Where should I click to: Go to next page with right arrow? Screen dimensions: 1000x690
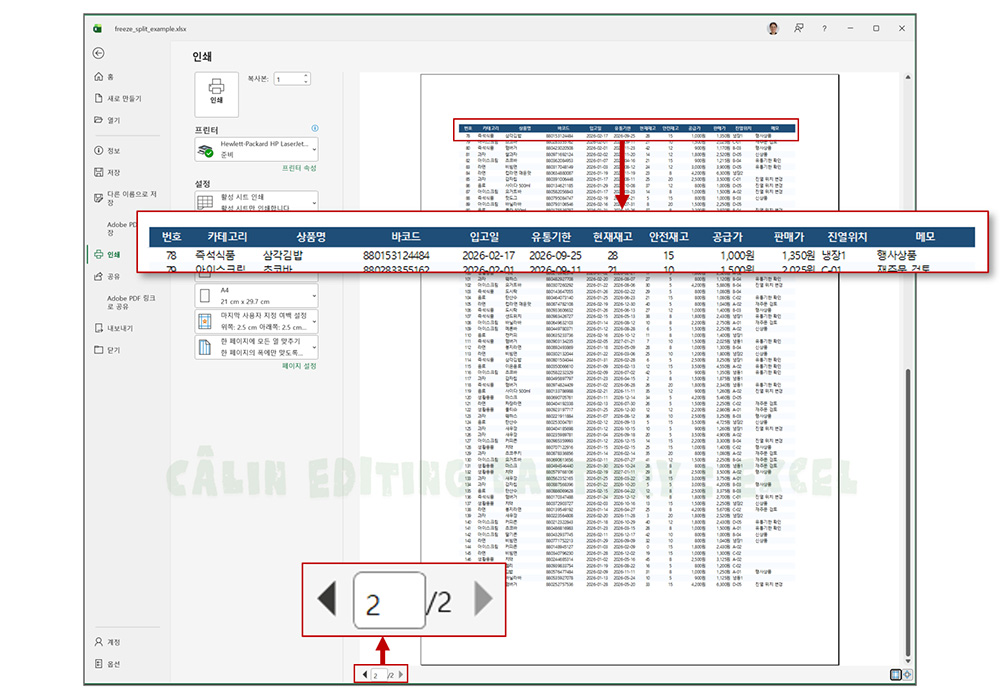click(401, 675)
